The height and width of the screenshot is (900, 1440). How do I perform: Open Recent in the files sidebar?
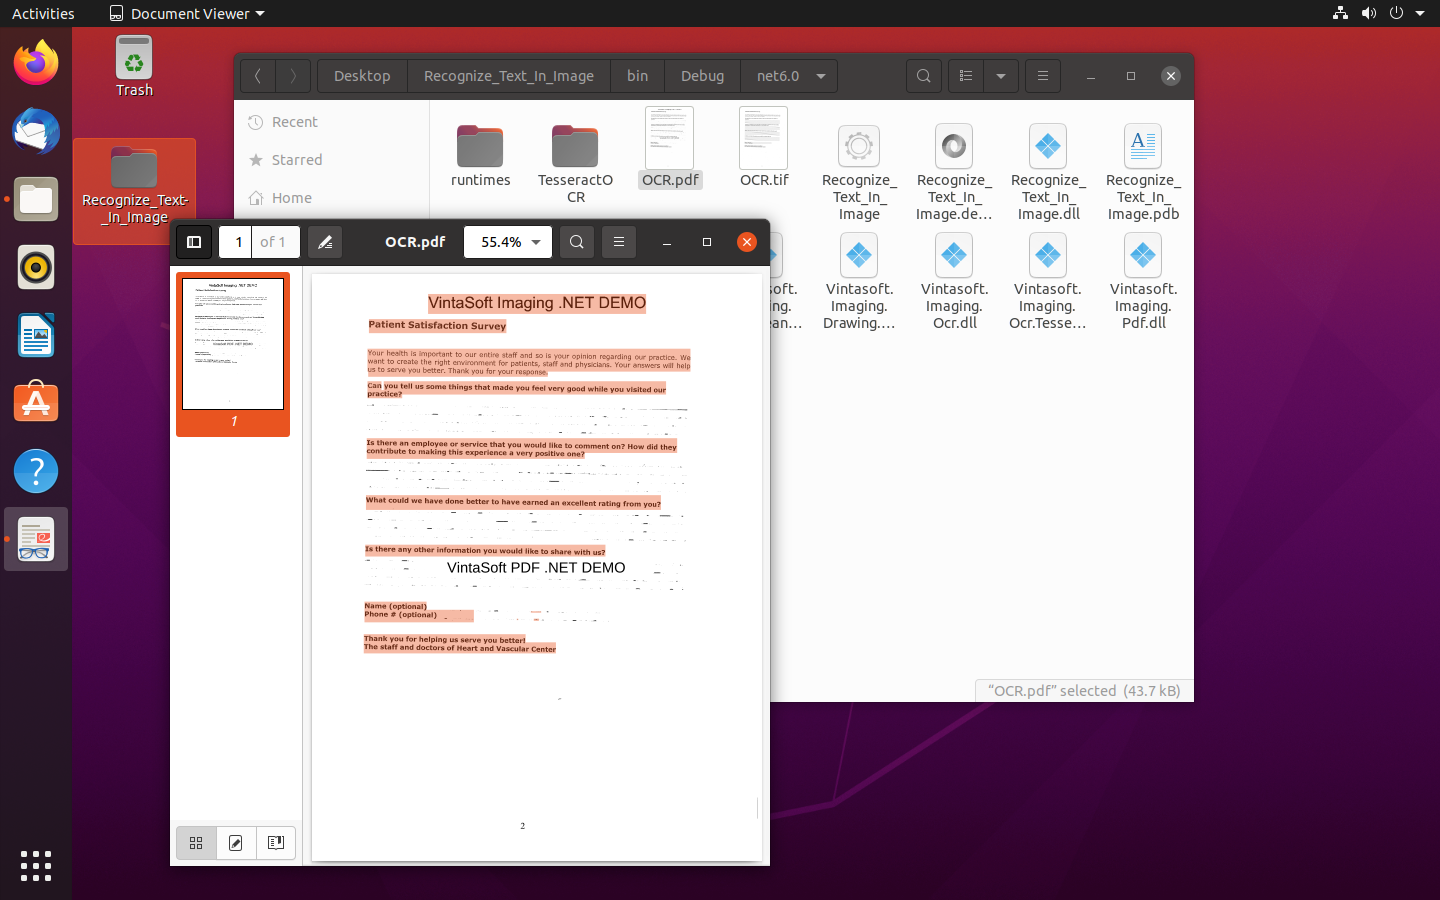point(294,122)
